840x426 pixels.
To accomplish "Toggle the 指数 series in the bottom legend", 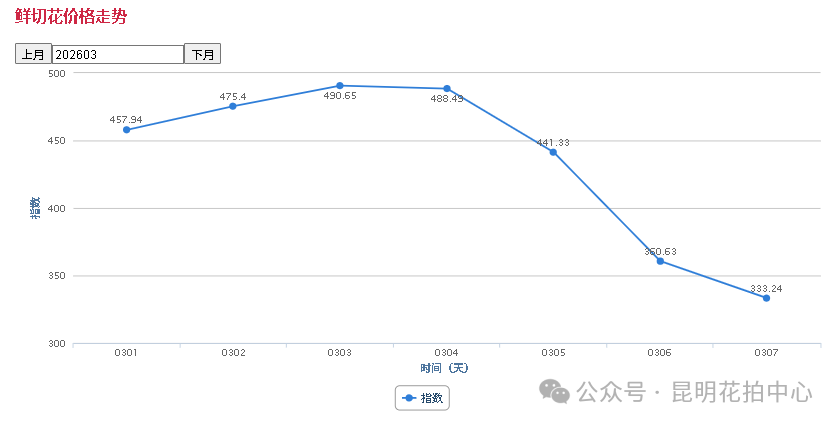I will point(423,398).
